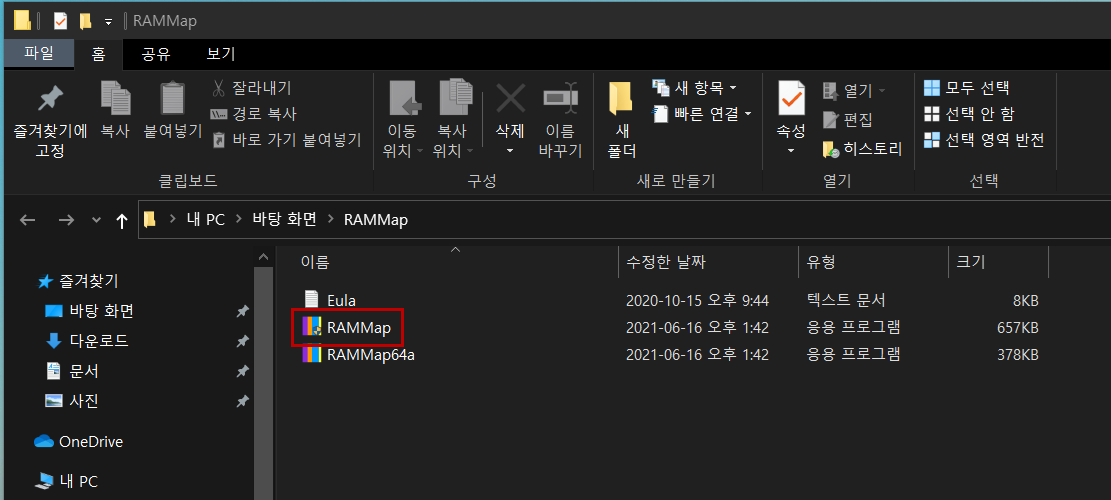Click 657KB size cell

click(1017, 328)
